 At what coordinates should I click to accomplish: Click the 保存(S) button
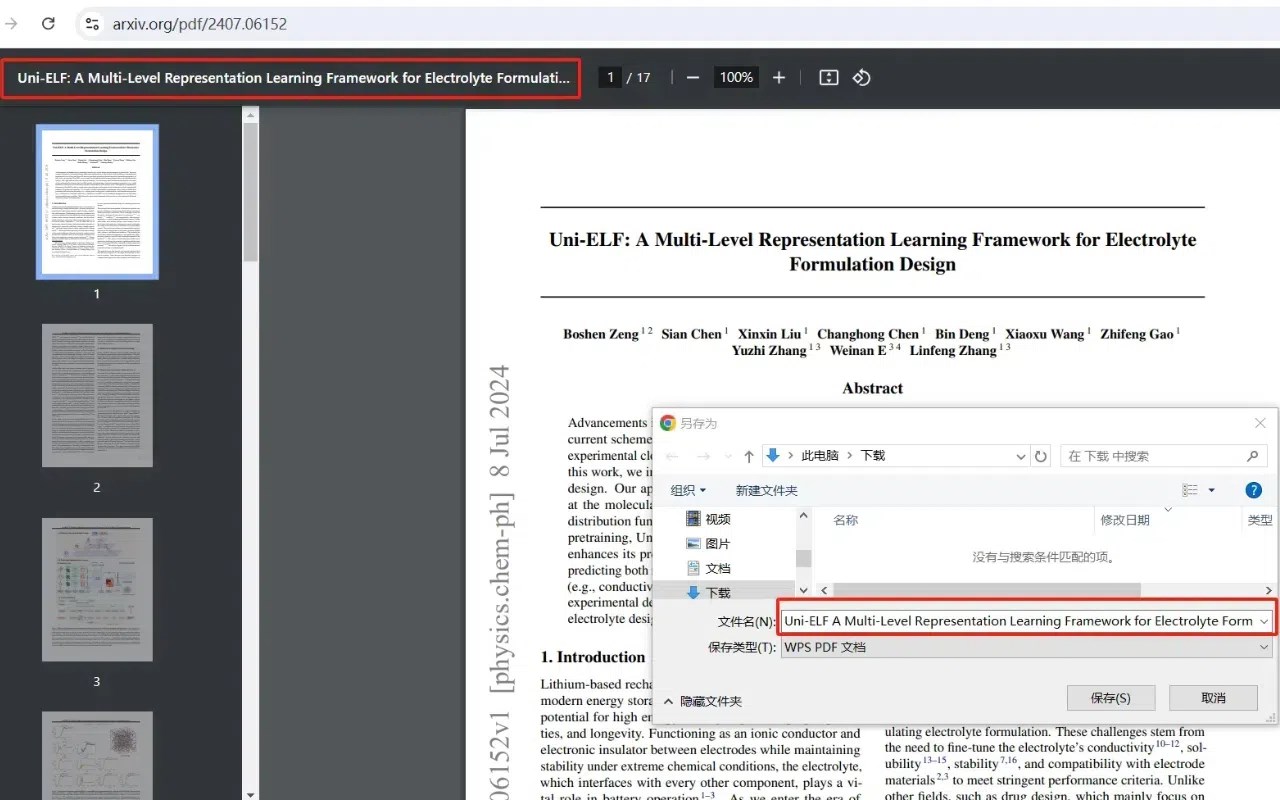click(x=1111, y=698)
